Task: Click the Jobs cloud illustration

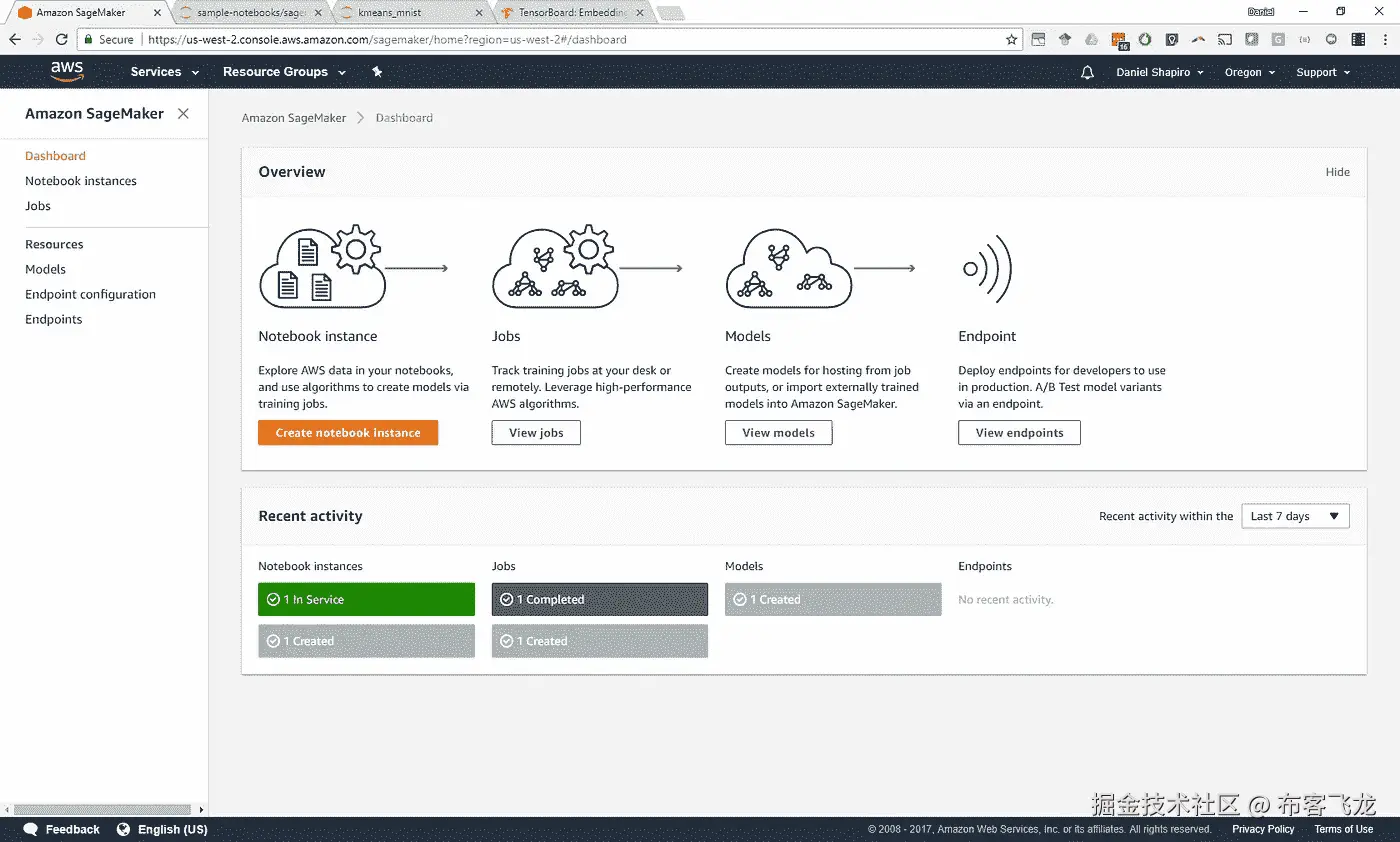Action: 556,266
